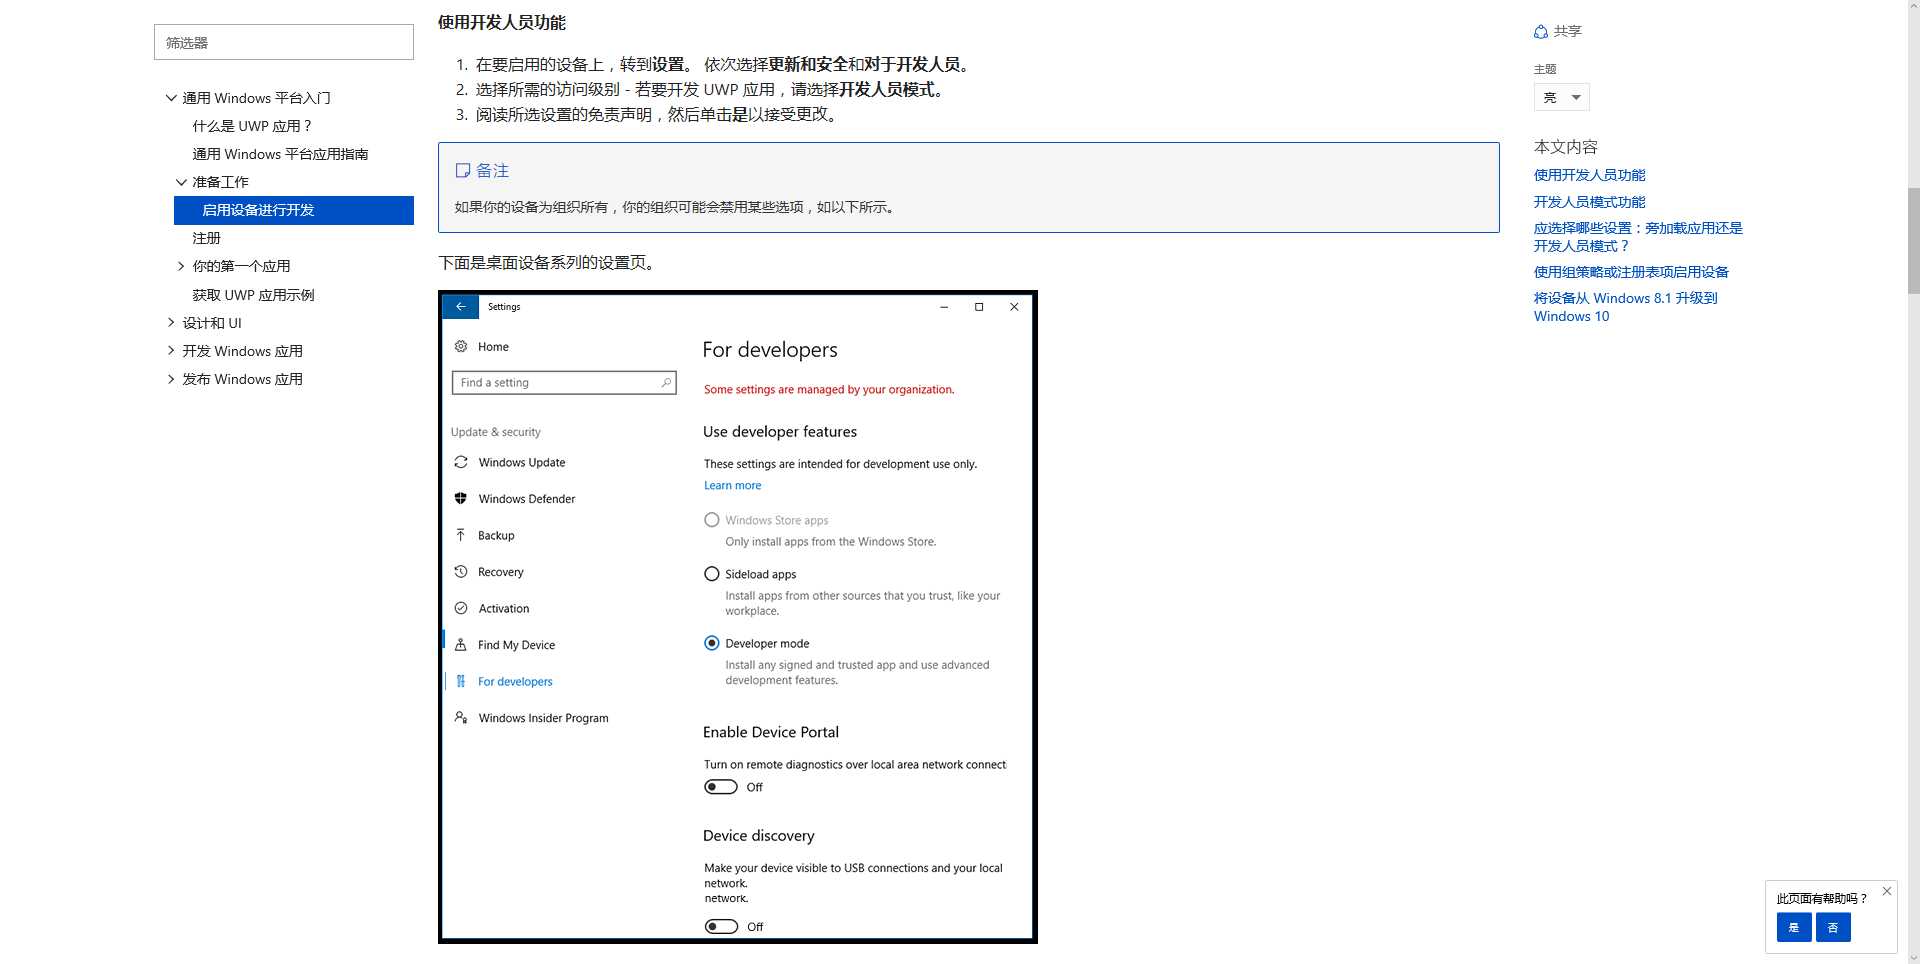The height and width of the screenshot is (964, 1920).
Task: Click the Learn more link
Action: click(x=732, y=485)
